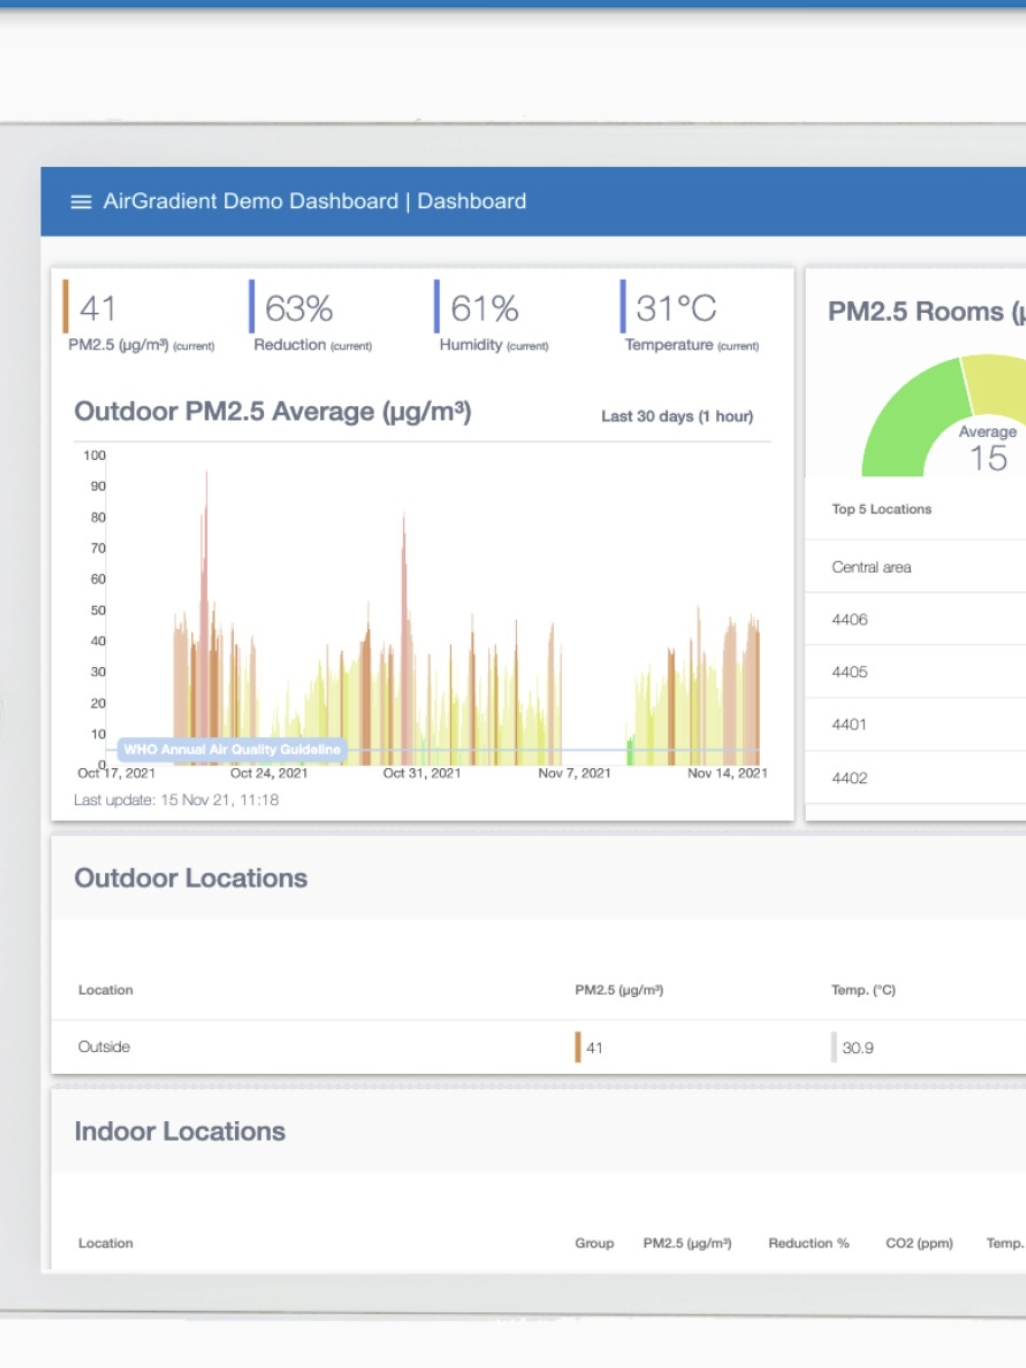
Task: Click the Reduction % column header
Action: click(808, 1243)
